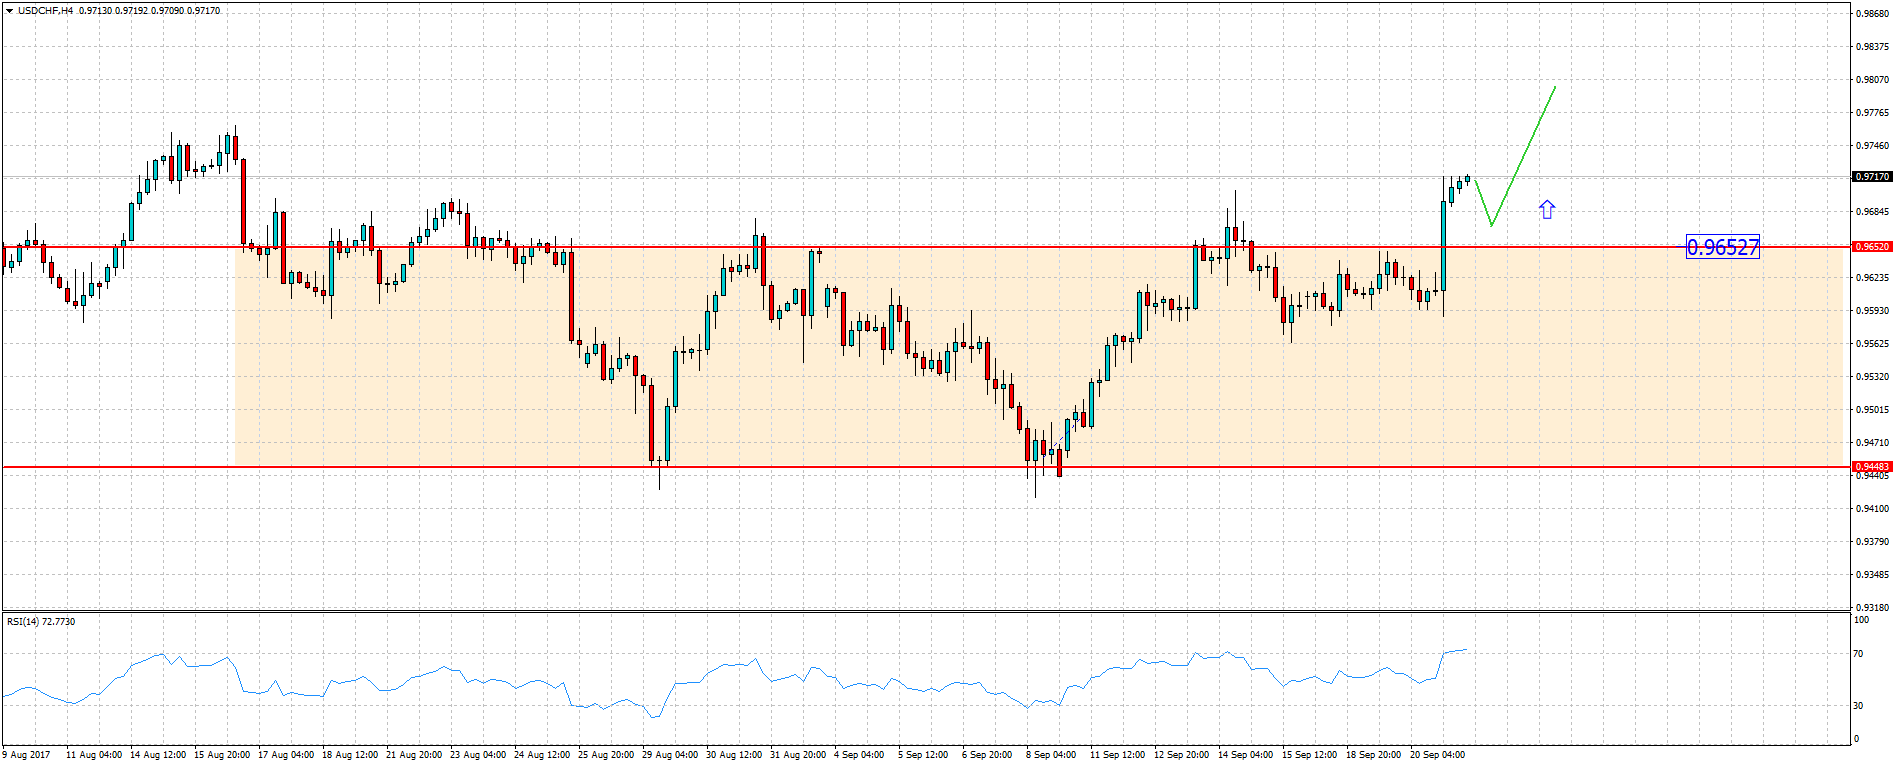Open the dropdown triangle beside USDCHF,H4

click(x=9, y=11)
